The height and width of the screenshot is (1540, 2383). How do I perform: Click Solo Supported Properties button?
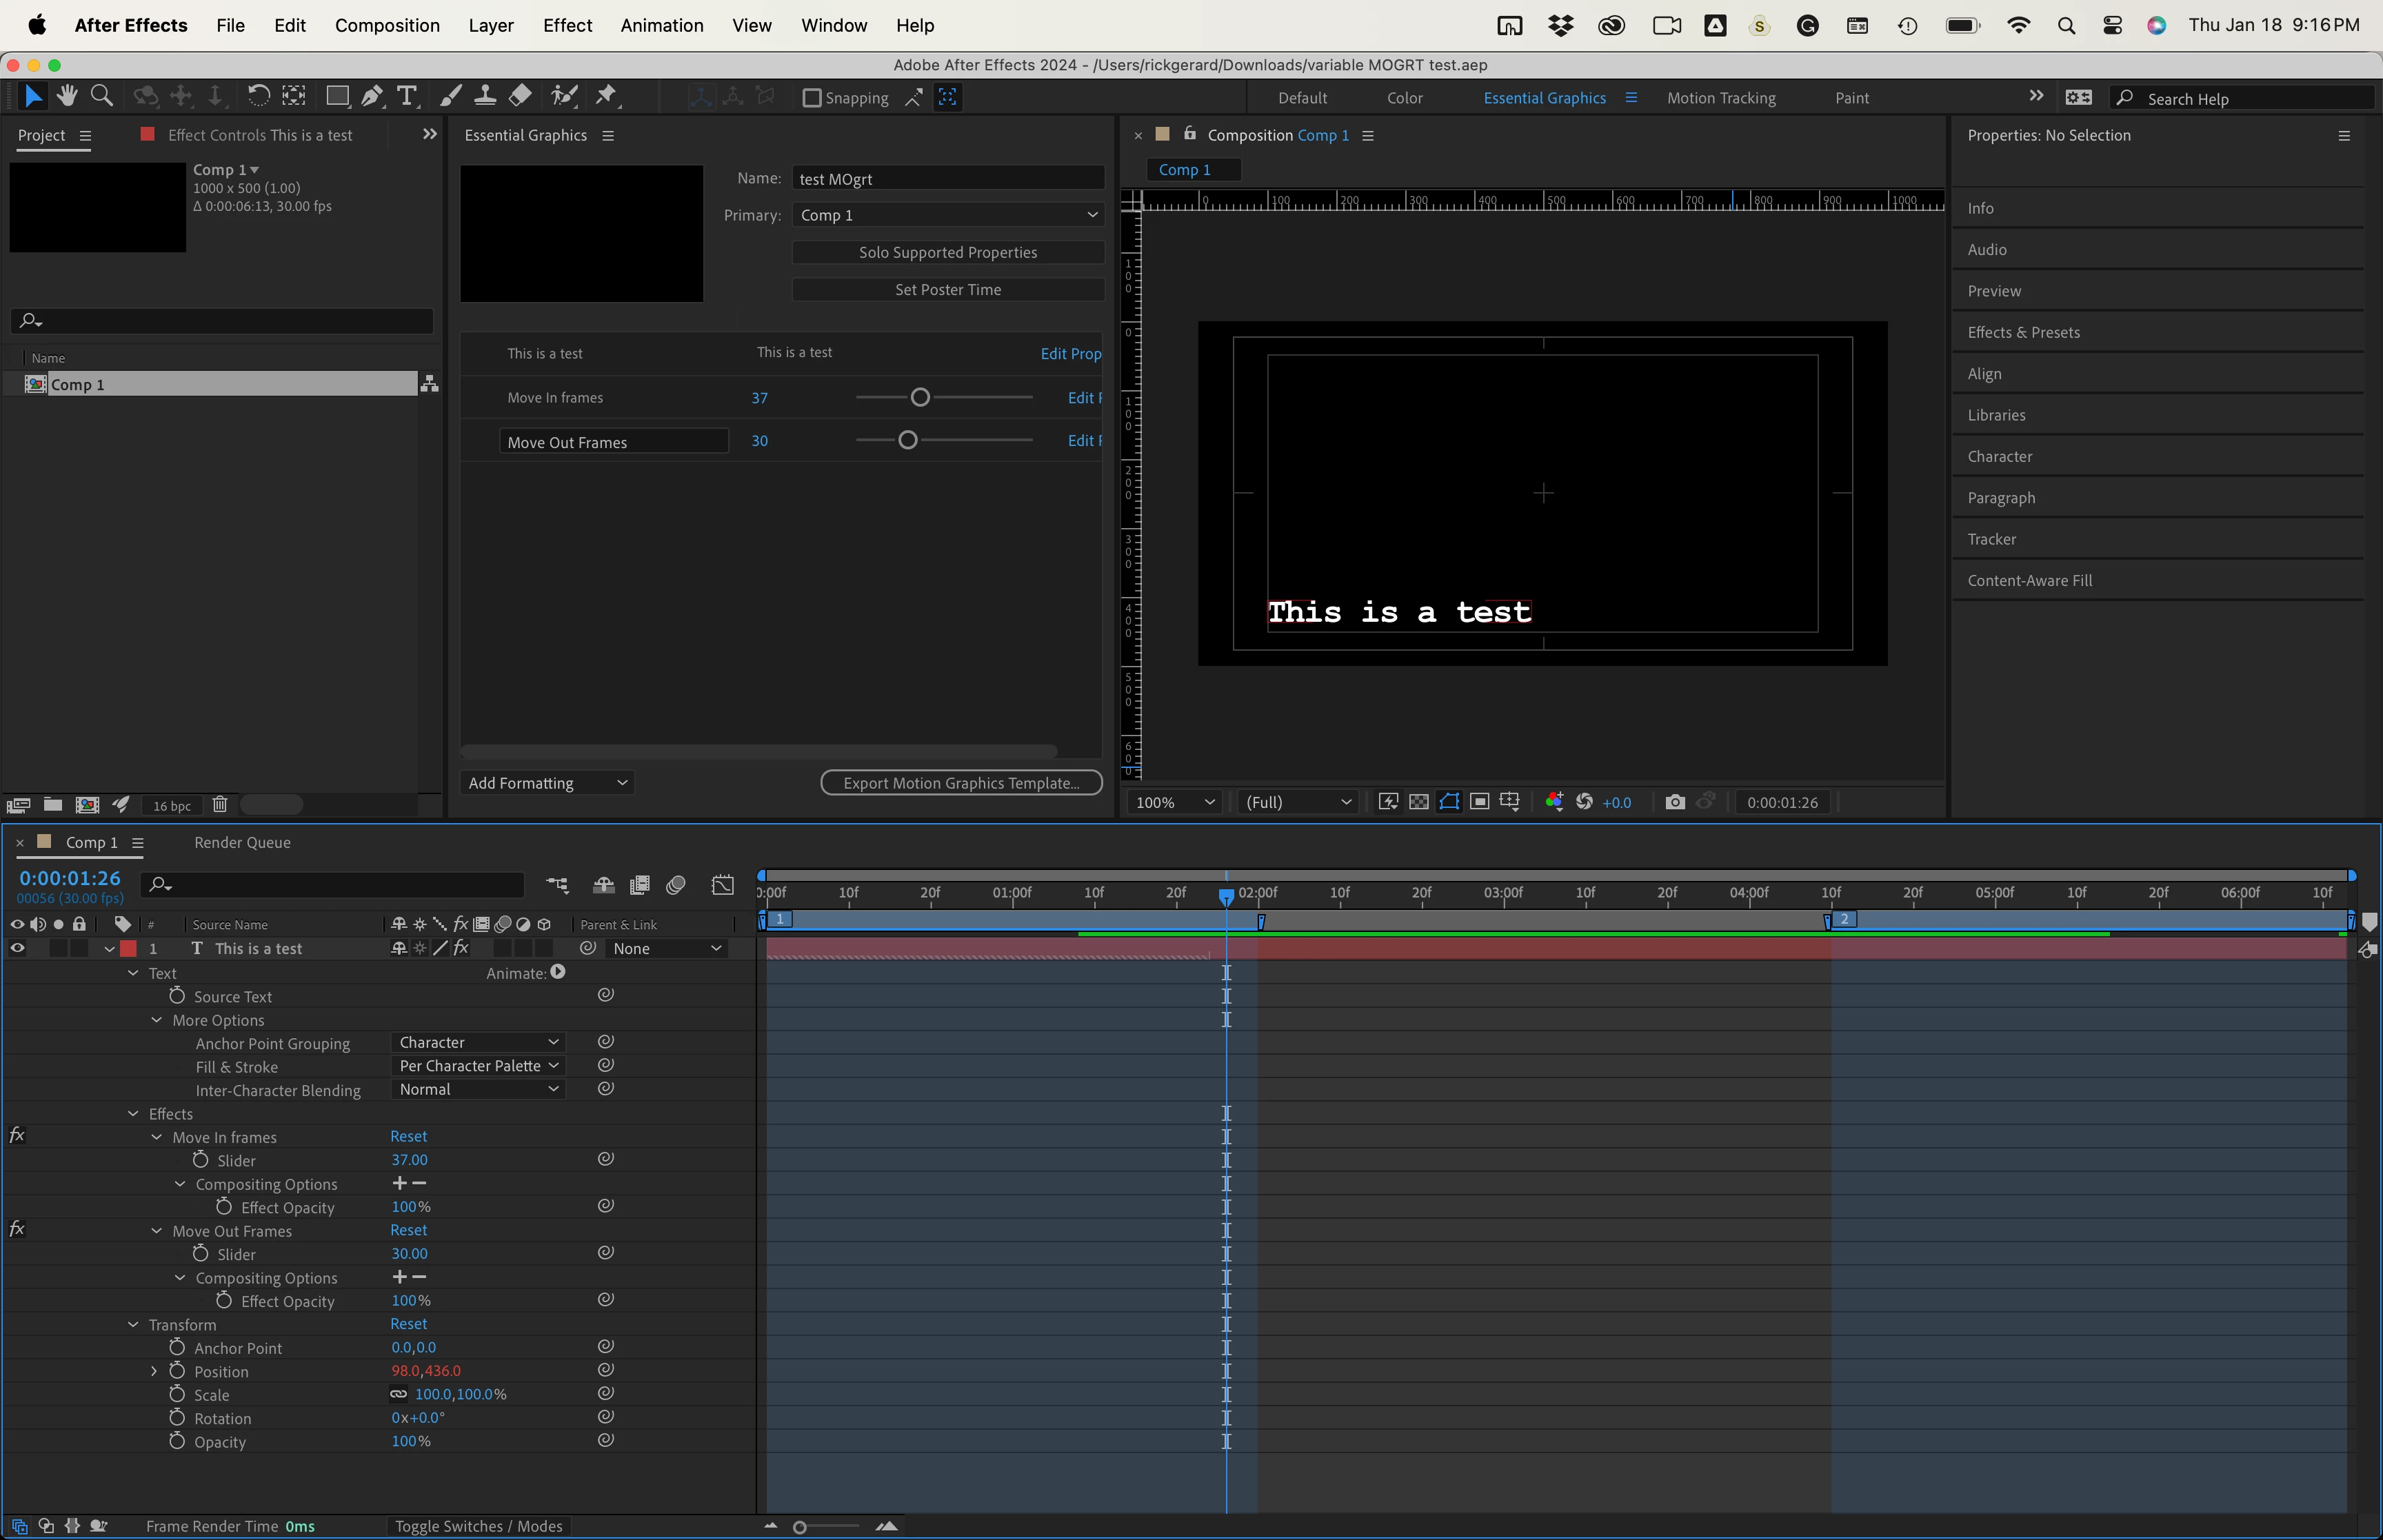947,252
